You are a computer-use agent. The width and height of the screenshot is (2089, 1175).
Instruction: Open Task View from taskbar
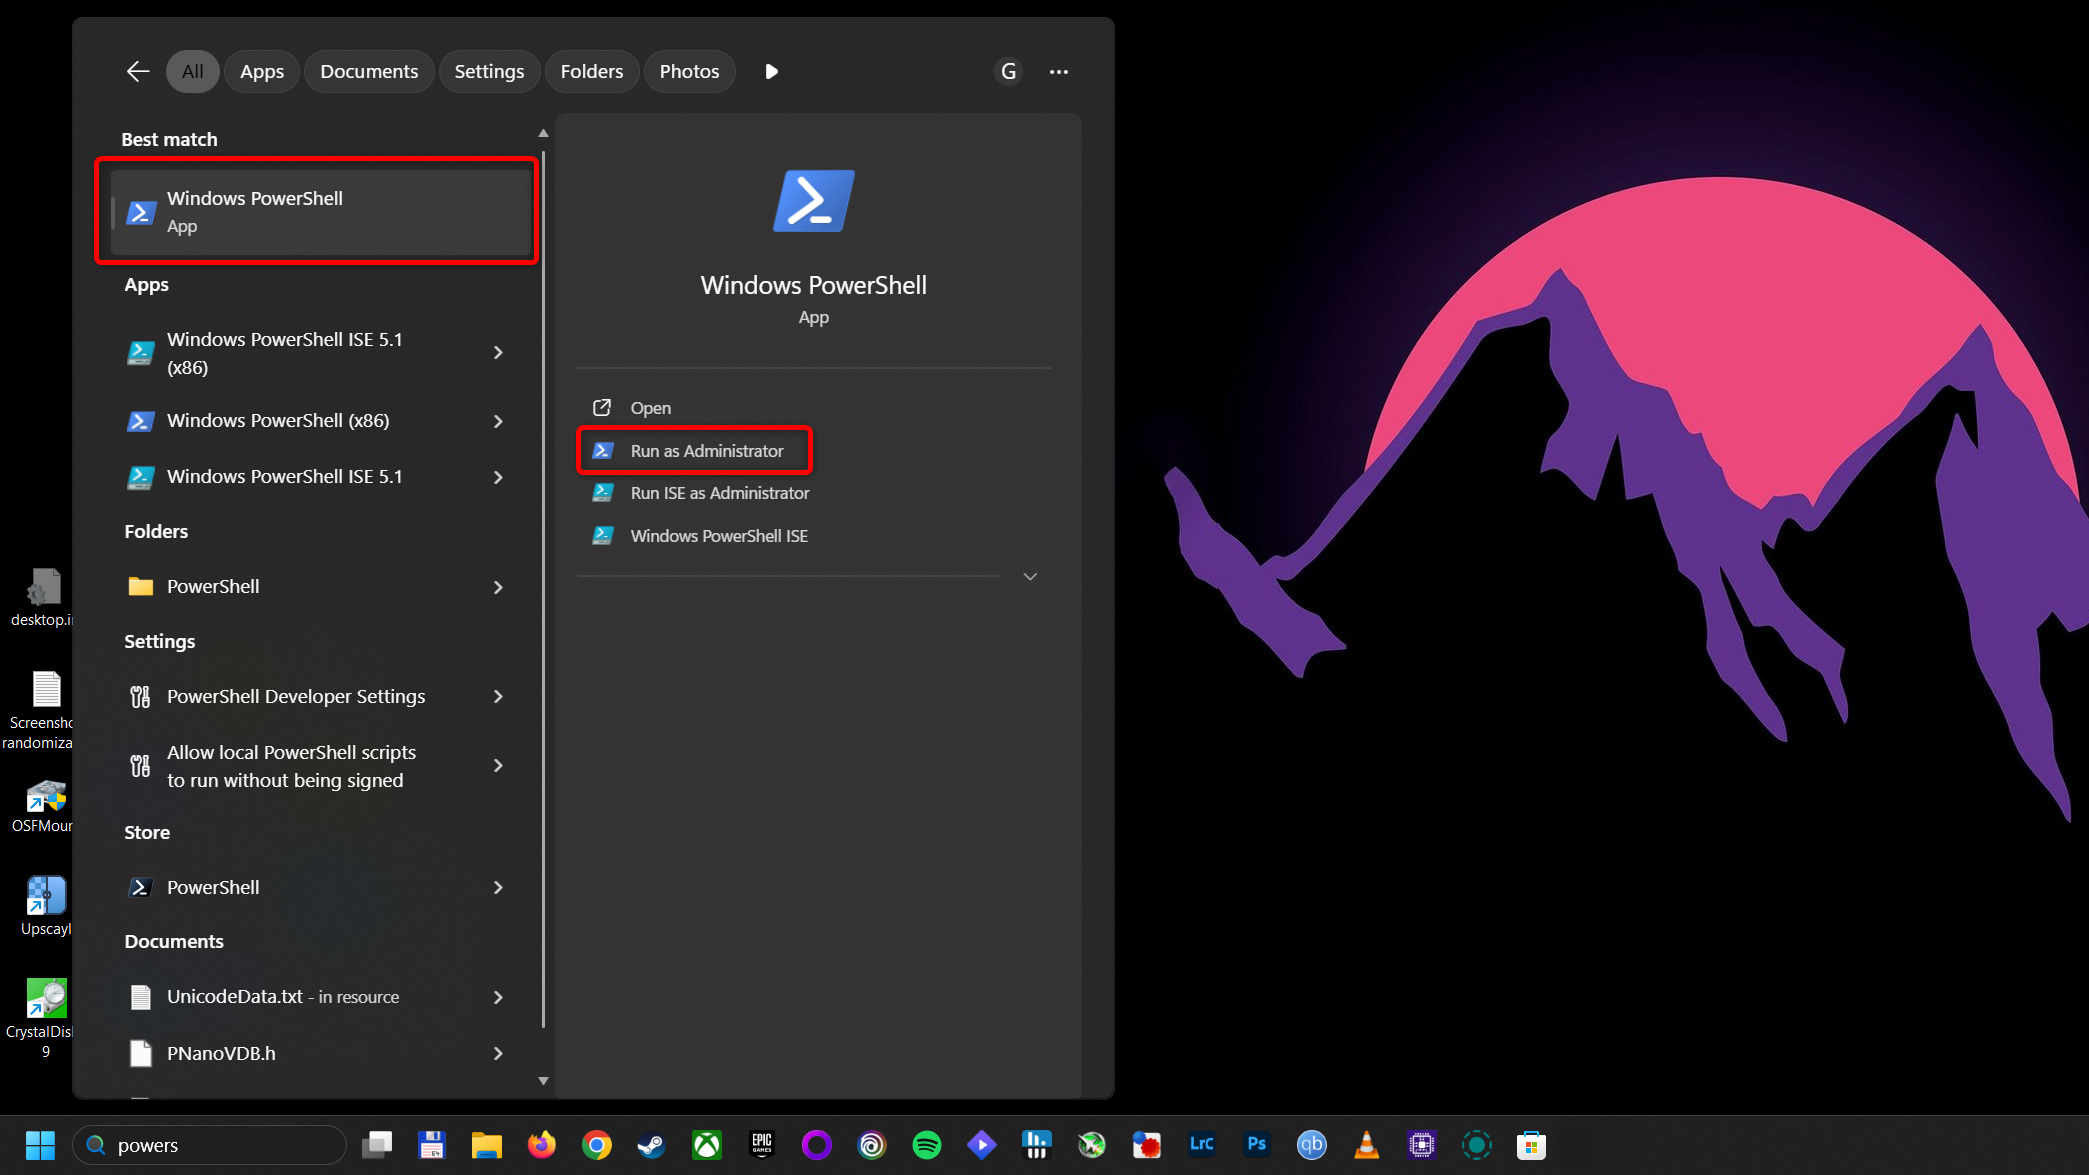click(x=377, y=1145)
